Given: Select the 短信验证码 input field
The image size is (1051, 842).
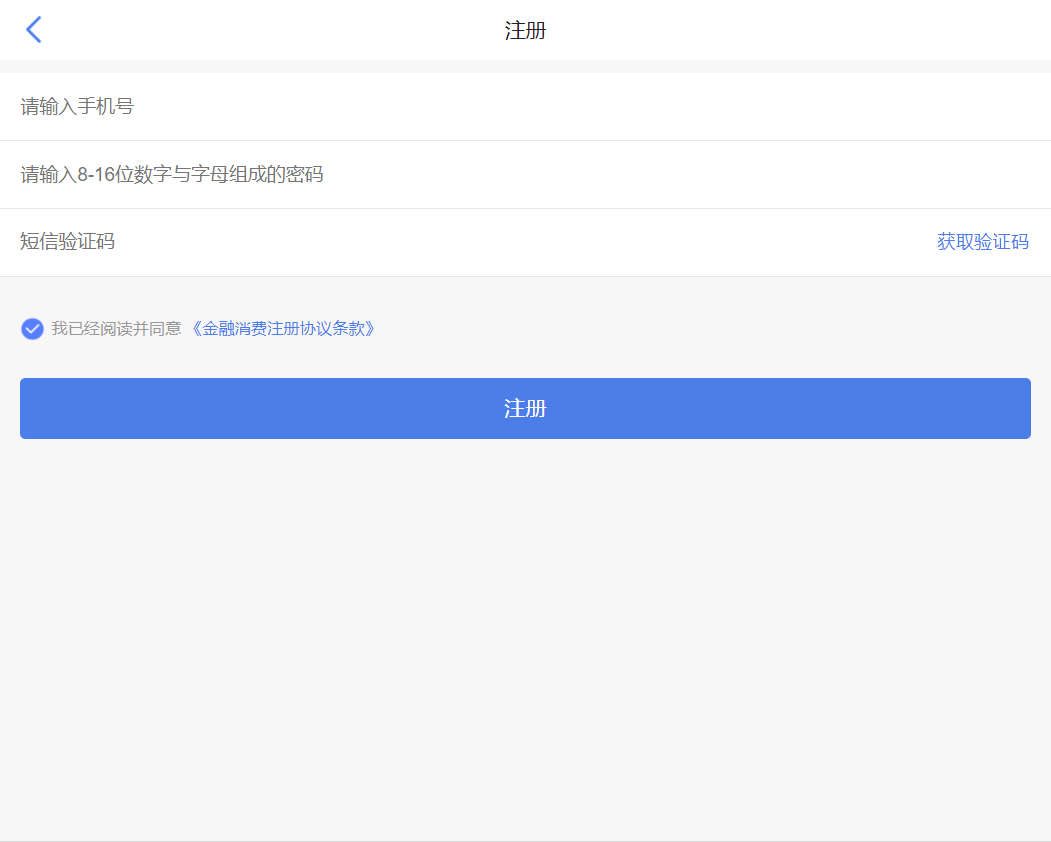Looking at the screenshot, I should coord(400,242).
